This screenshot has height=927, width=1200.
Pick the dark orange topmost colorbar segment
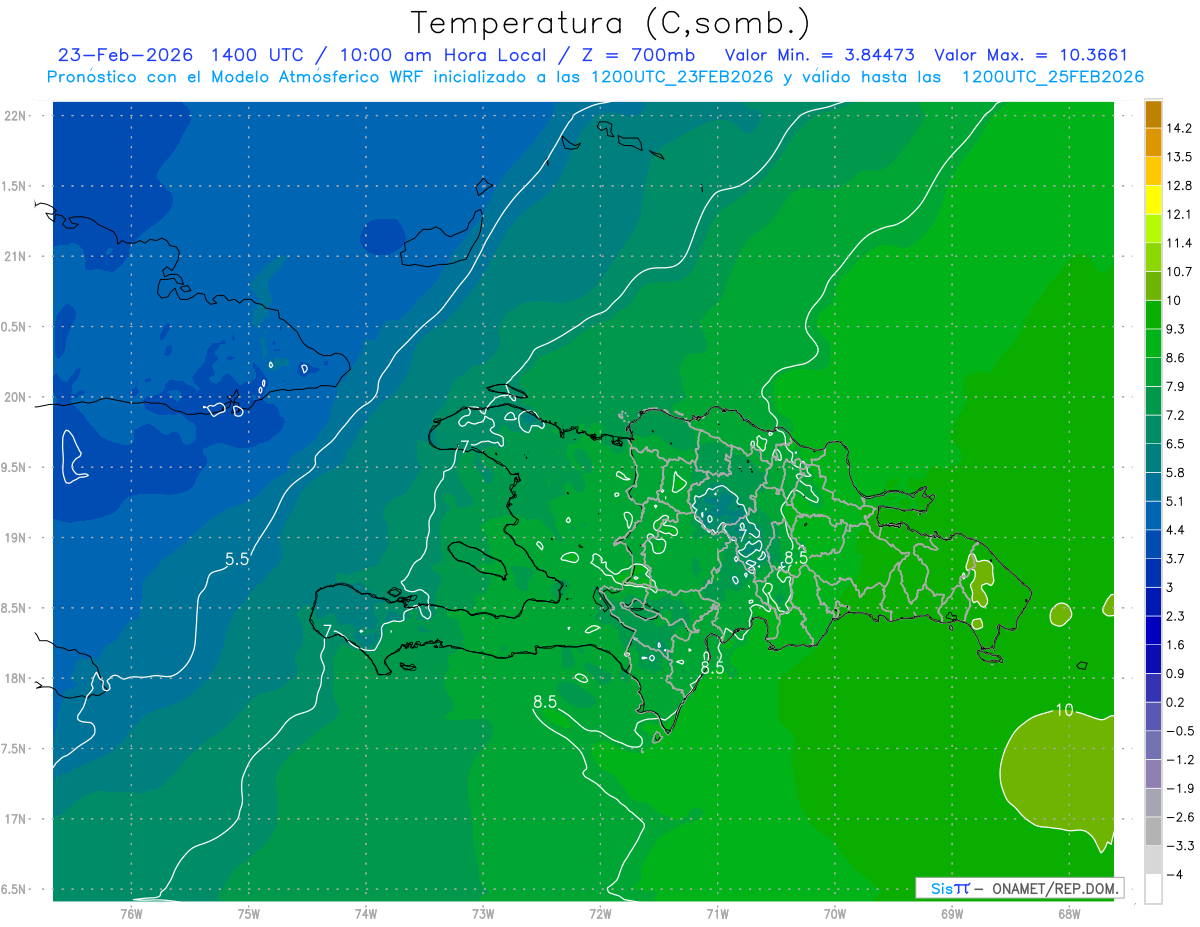(x=1153, y=114)
